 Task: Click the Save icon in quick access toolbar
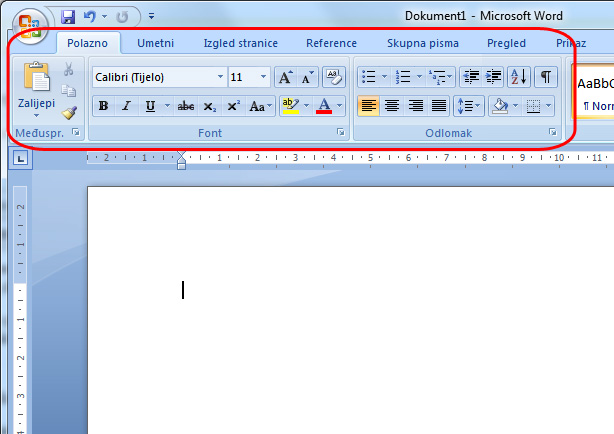(68, 17)
